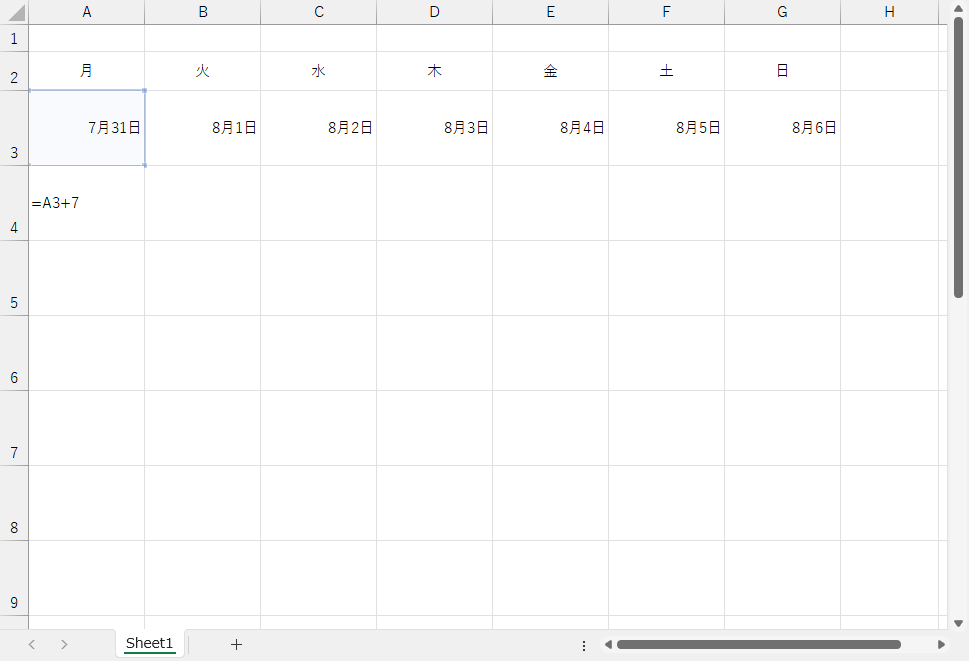This screenshot has width=969, height=661.
Task: Go to previous sheet with left arrow
Action: pos(32,644)
